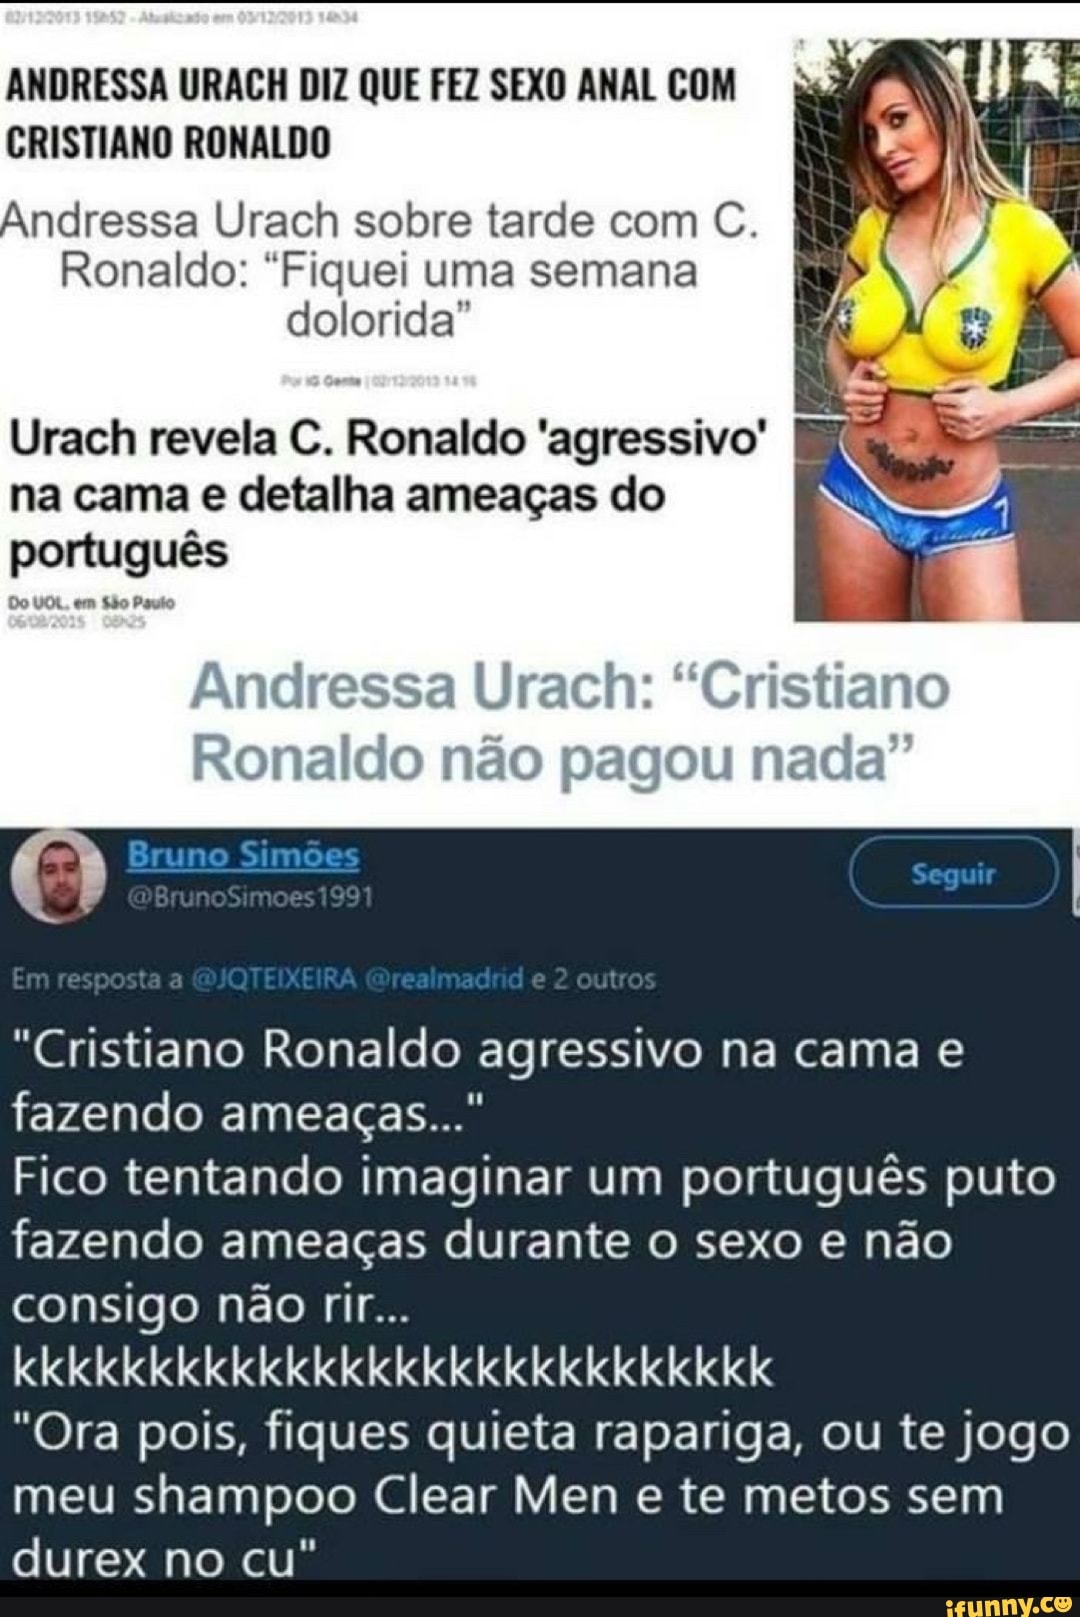The image size is (1080, 1617).
Task: Click the Seguir follow button
Action: tap(953, 873)
